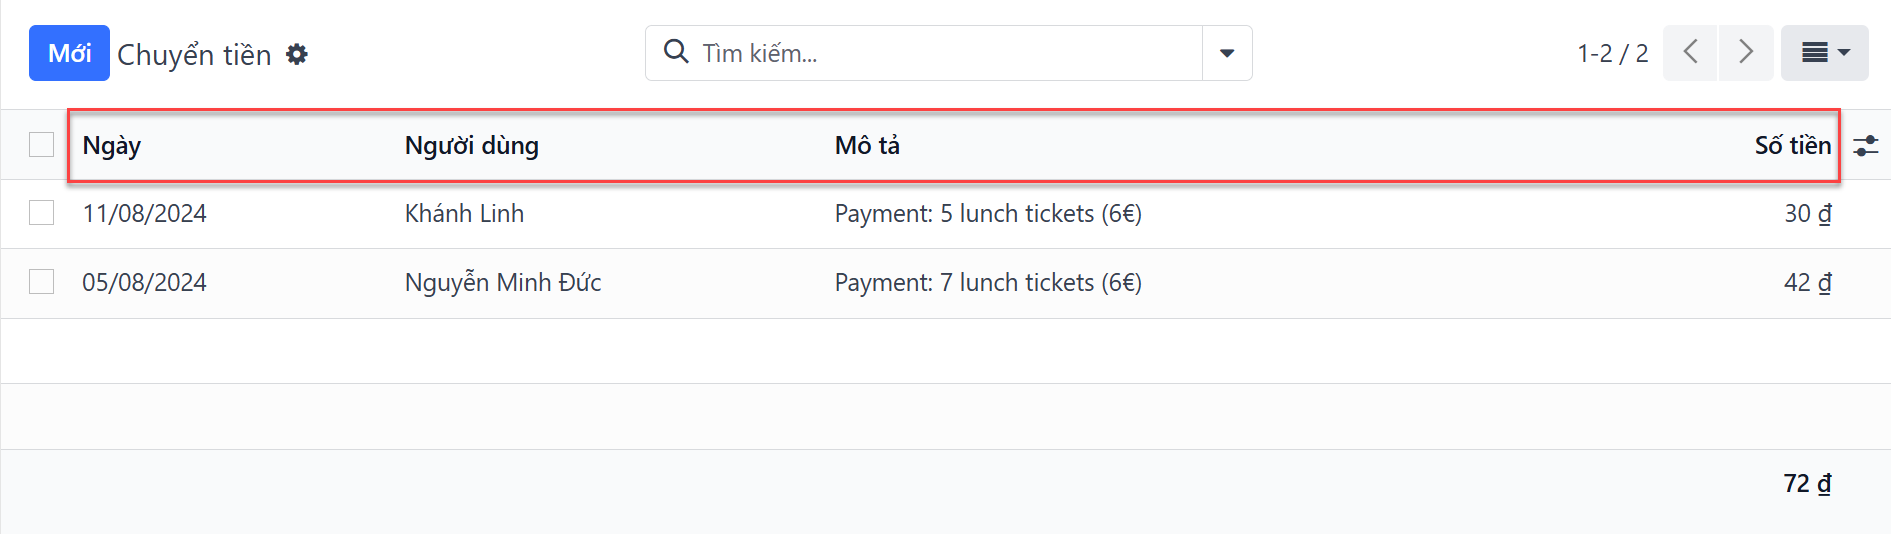Open Payment: 7 lunch tickets record
The image size is (1891, 534).
point(988,283)
